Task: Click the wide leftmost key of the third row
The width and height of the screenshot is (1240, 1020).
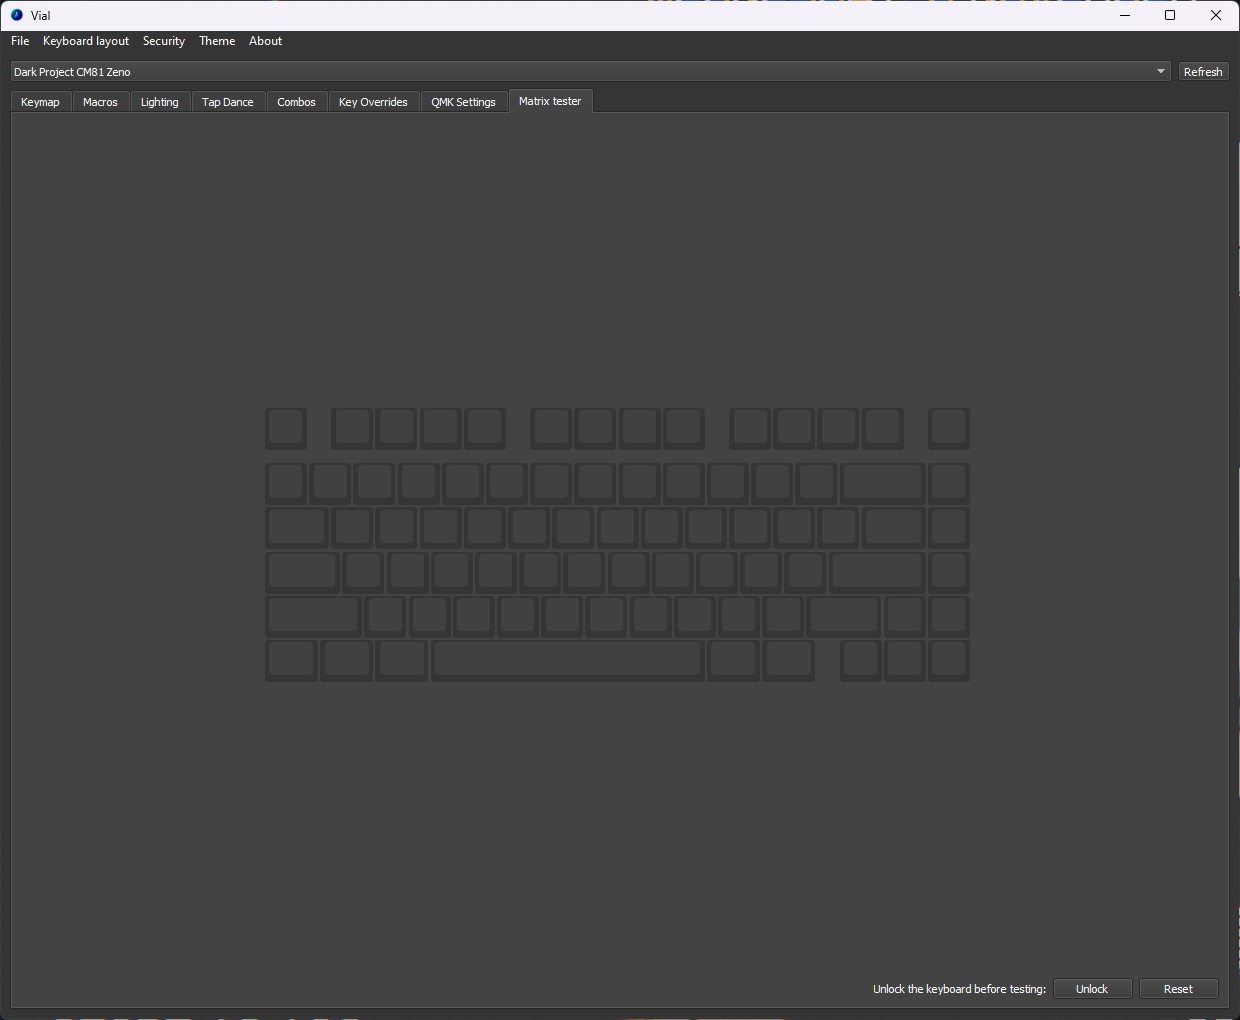Action: point(297,527)
